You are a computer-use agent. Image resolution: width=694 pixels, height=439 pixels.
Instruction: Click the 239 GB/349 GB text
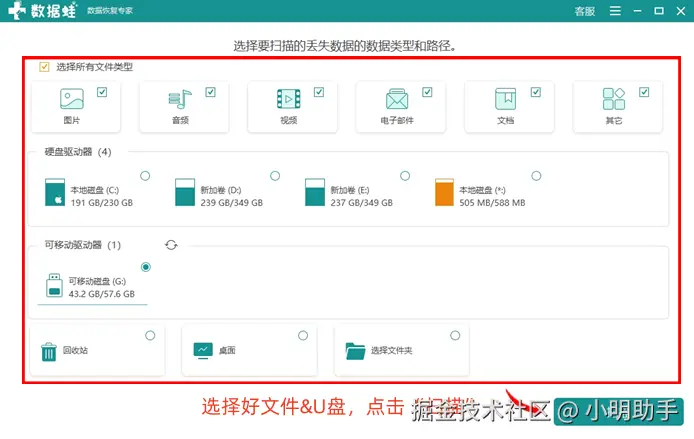(231, 203)
